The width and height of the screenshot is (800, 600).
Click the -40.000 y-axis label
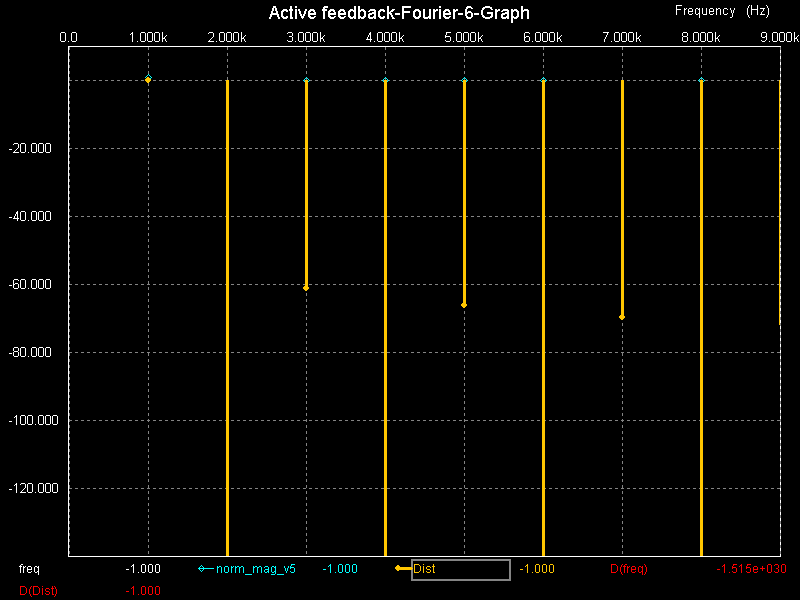coord(30,216)
